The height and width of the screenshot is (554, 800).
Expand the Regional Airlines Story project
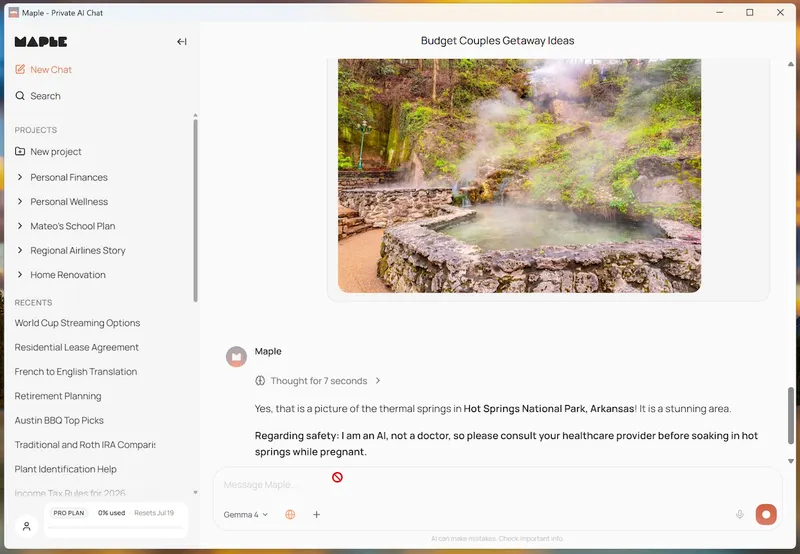[20, 250]
